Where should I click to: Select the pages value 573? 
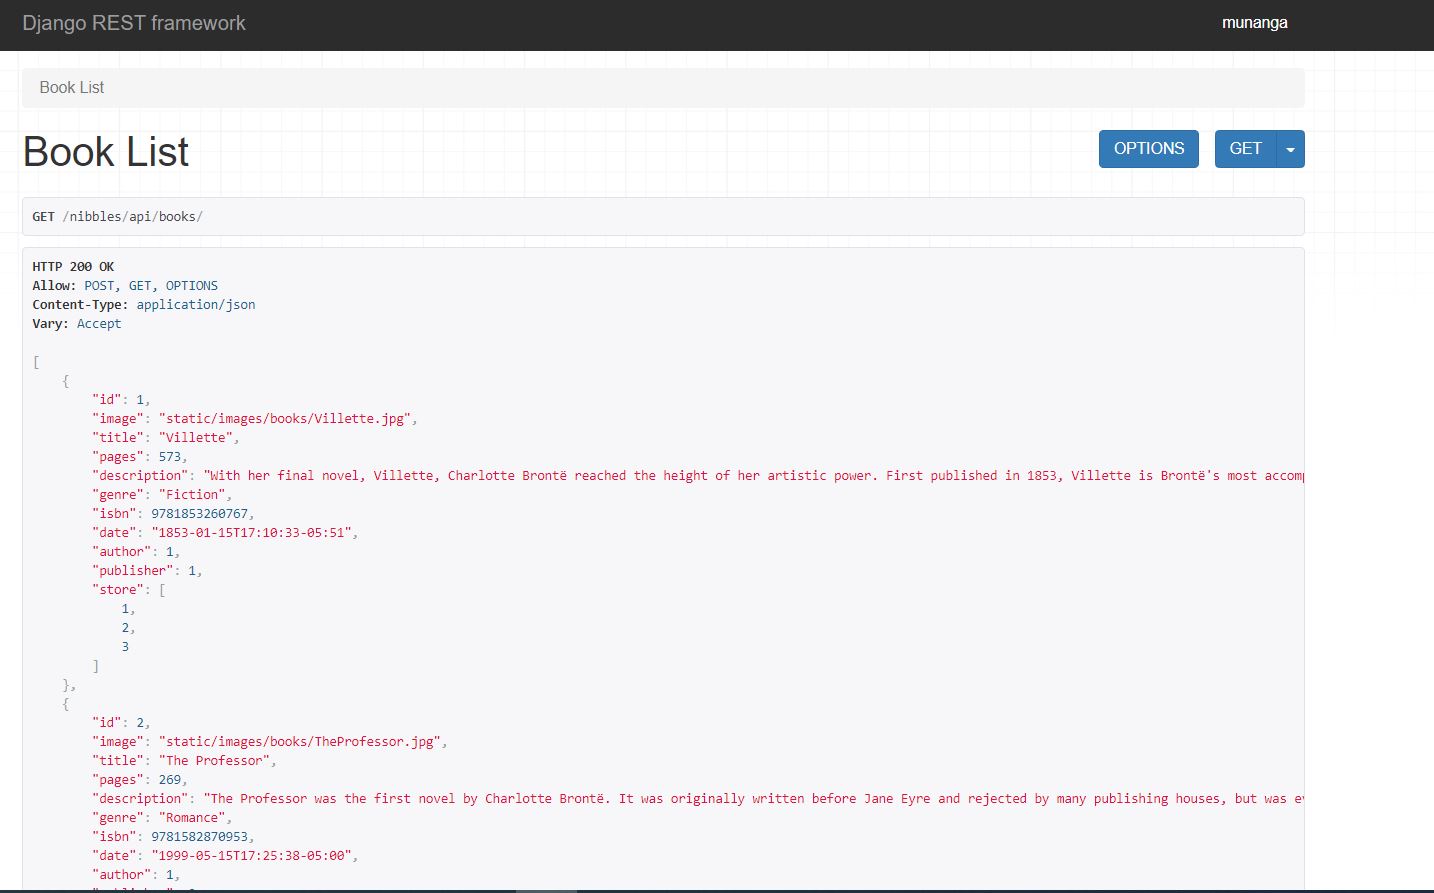click(170, 457)
